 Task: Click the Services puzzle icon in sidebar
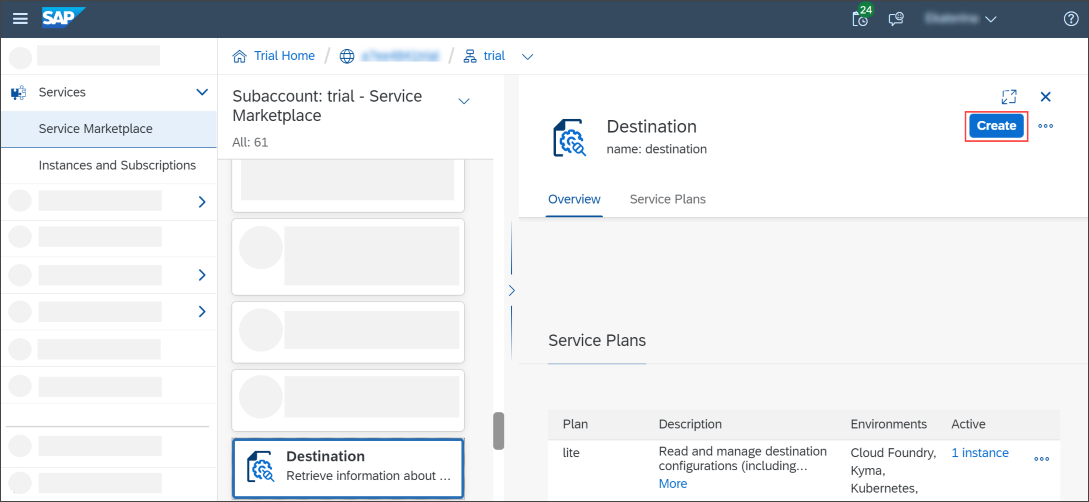[x=19, y=92]
